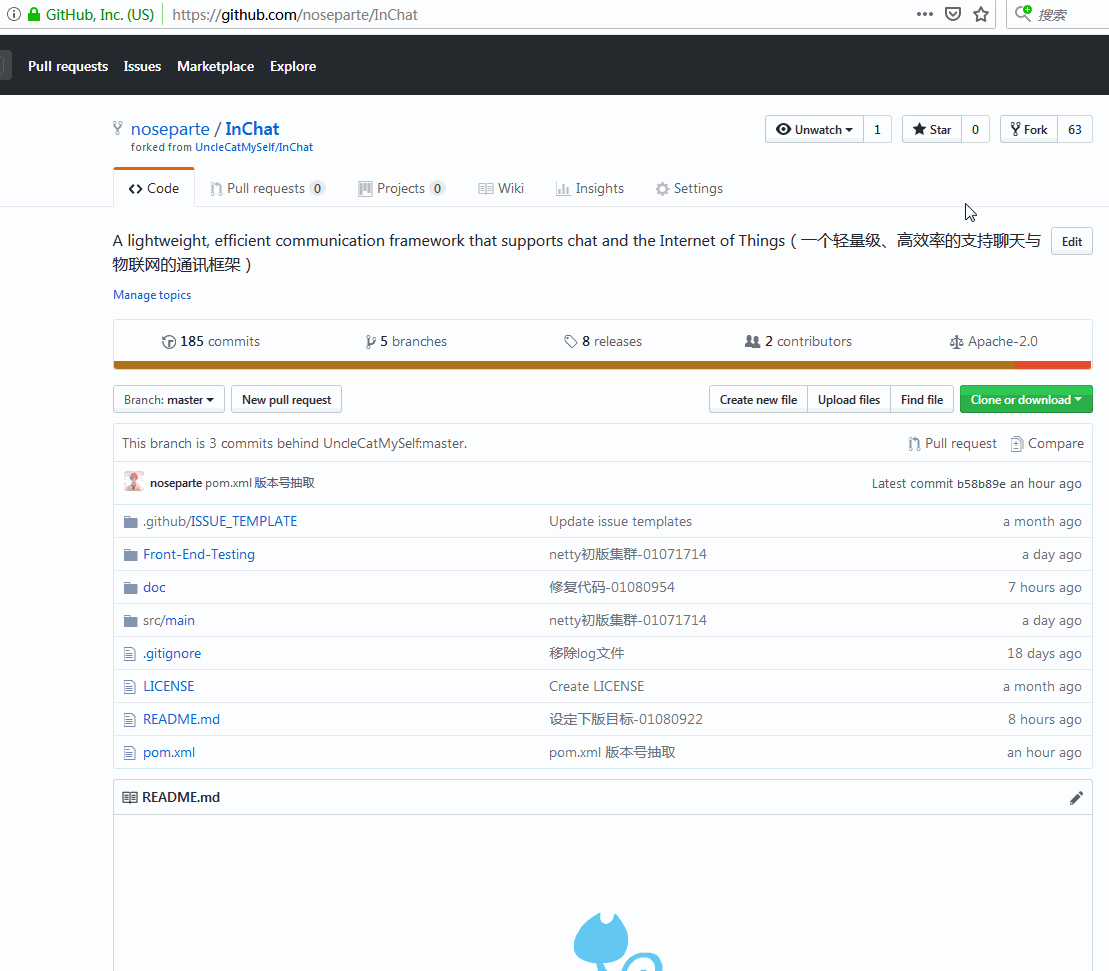This screenshot has height=971, width=1109.
Task: Open the UncleCatMySelf/InChat upstream link
Action: 254,147
